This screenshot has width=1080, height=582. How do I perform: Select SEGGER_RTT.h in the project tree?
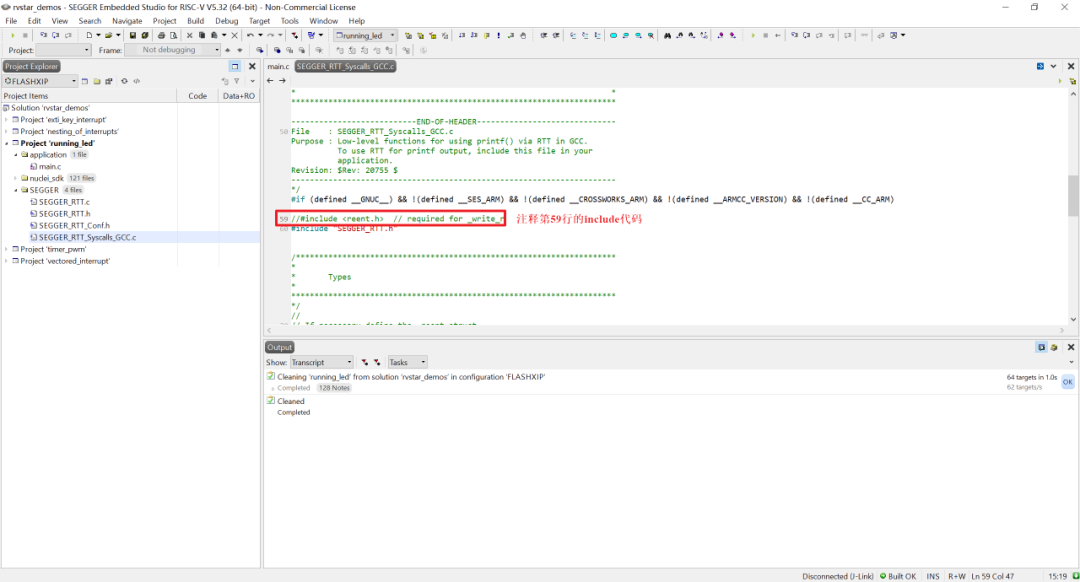[x=64, y=214]
